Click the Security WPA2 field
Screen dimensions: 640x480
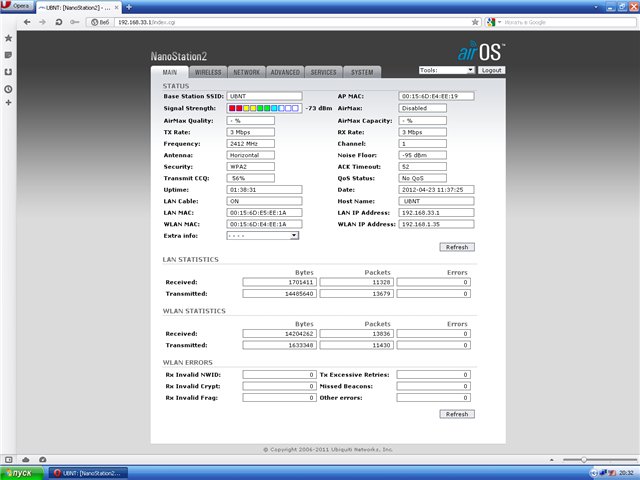pyautogui.click(x=251, y=167)
